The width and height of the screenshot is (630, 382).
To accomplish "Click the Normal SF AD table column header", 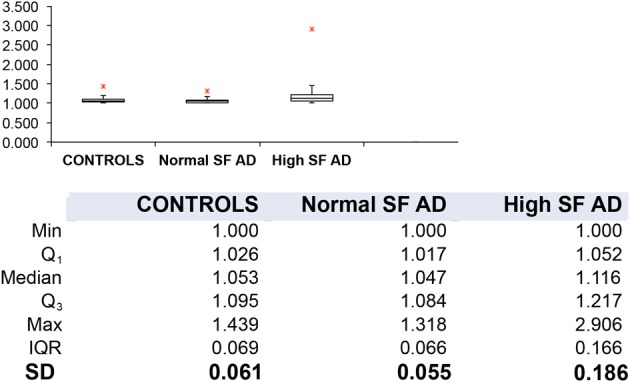I will pos(374,204).
